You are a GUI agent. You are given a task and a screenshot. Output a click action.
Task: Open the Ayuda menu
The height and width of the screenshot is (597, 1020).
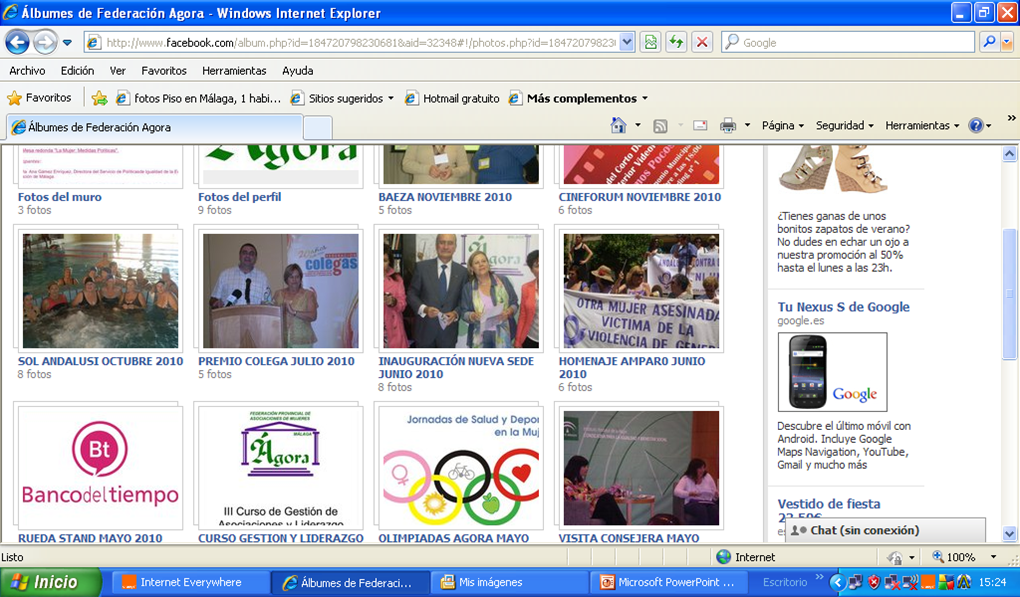(x=297, y=71)
